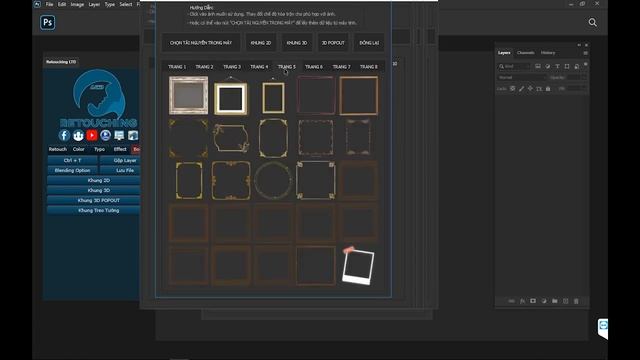Click the layer search Kind field
Screen dimensions: 640x360
coord(514,66)
